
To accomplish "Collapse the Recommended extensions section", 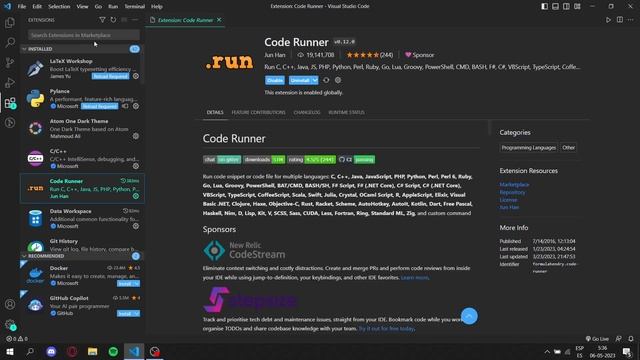I will (24, 256).
